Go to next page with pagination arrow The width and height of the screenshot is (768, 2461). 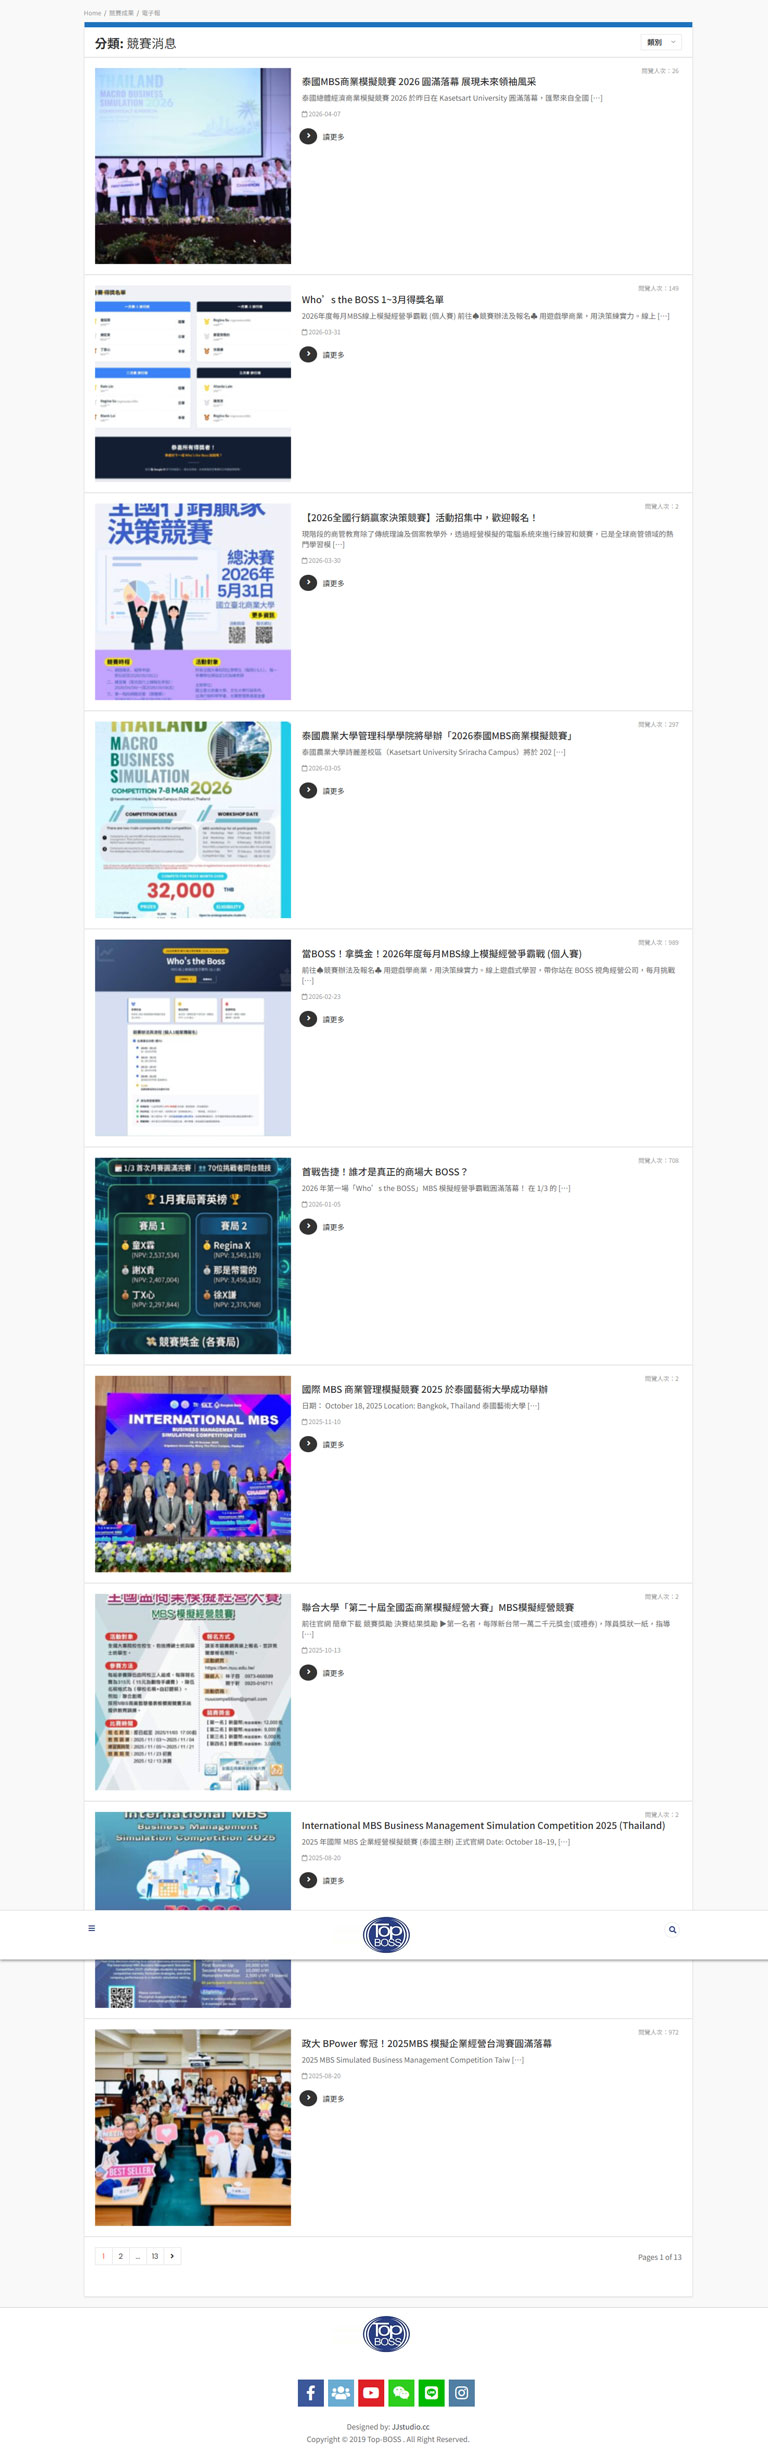coord(172,2255)
